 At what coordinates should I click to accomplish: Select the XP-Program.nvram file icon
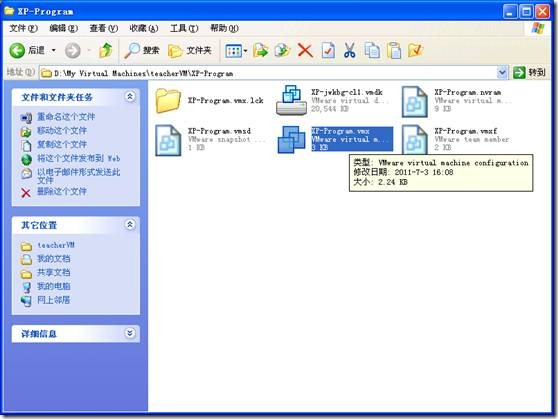click(415, 102)
